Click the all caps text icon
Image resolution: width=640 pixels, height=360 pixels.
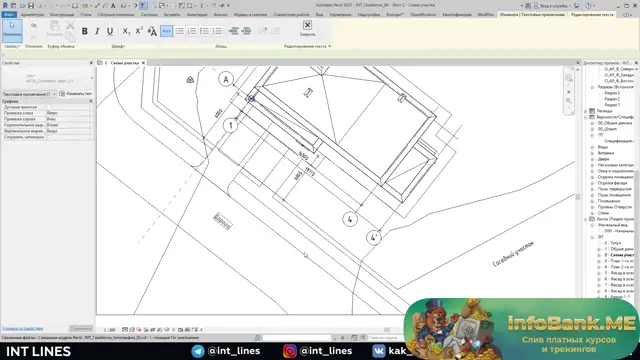[152, 31]
